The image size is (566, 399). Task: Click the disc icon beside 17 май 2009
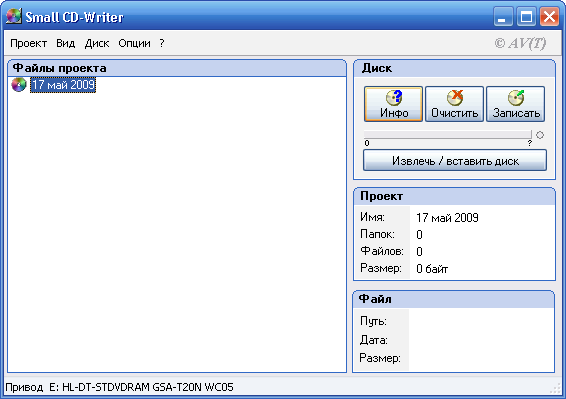tap(19, 85)
